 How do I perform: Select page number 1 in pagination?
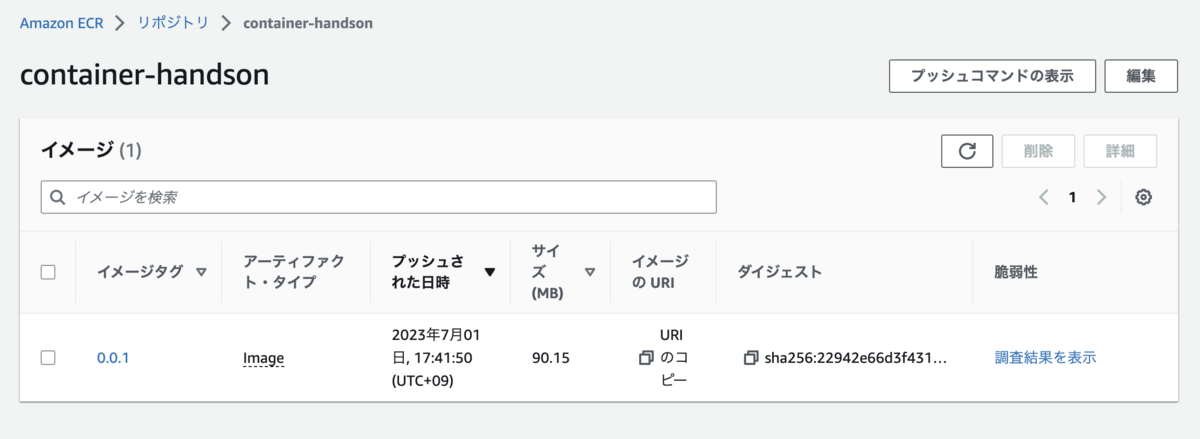[x=1072, y=198]
